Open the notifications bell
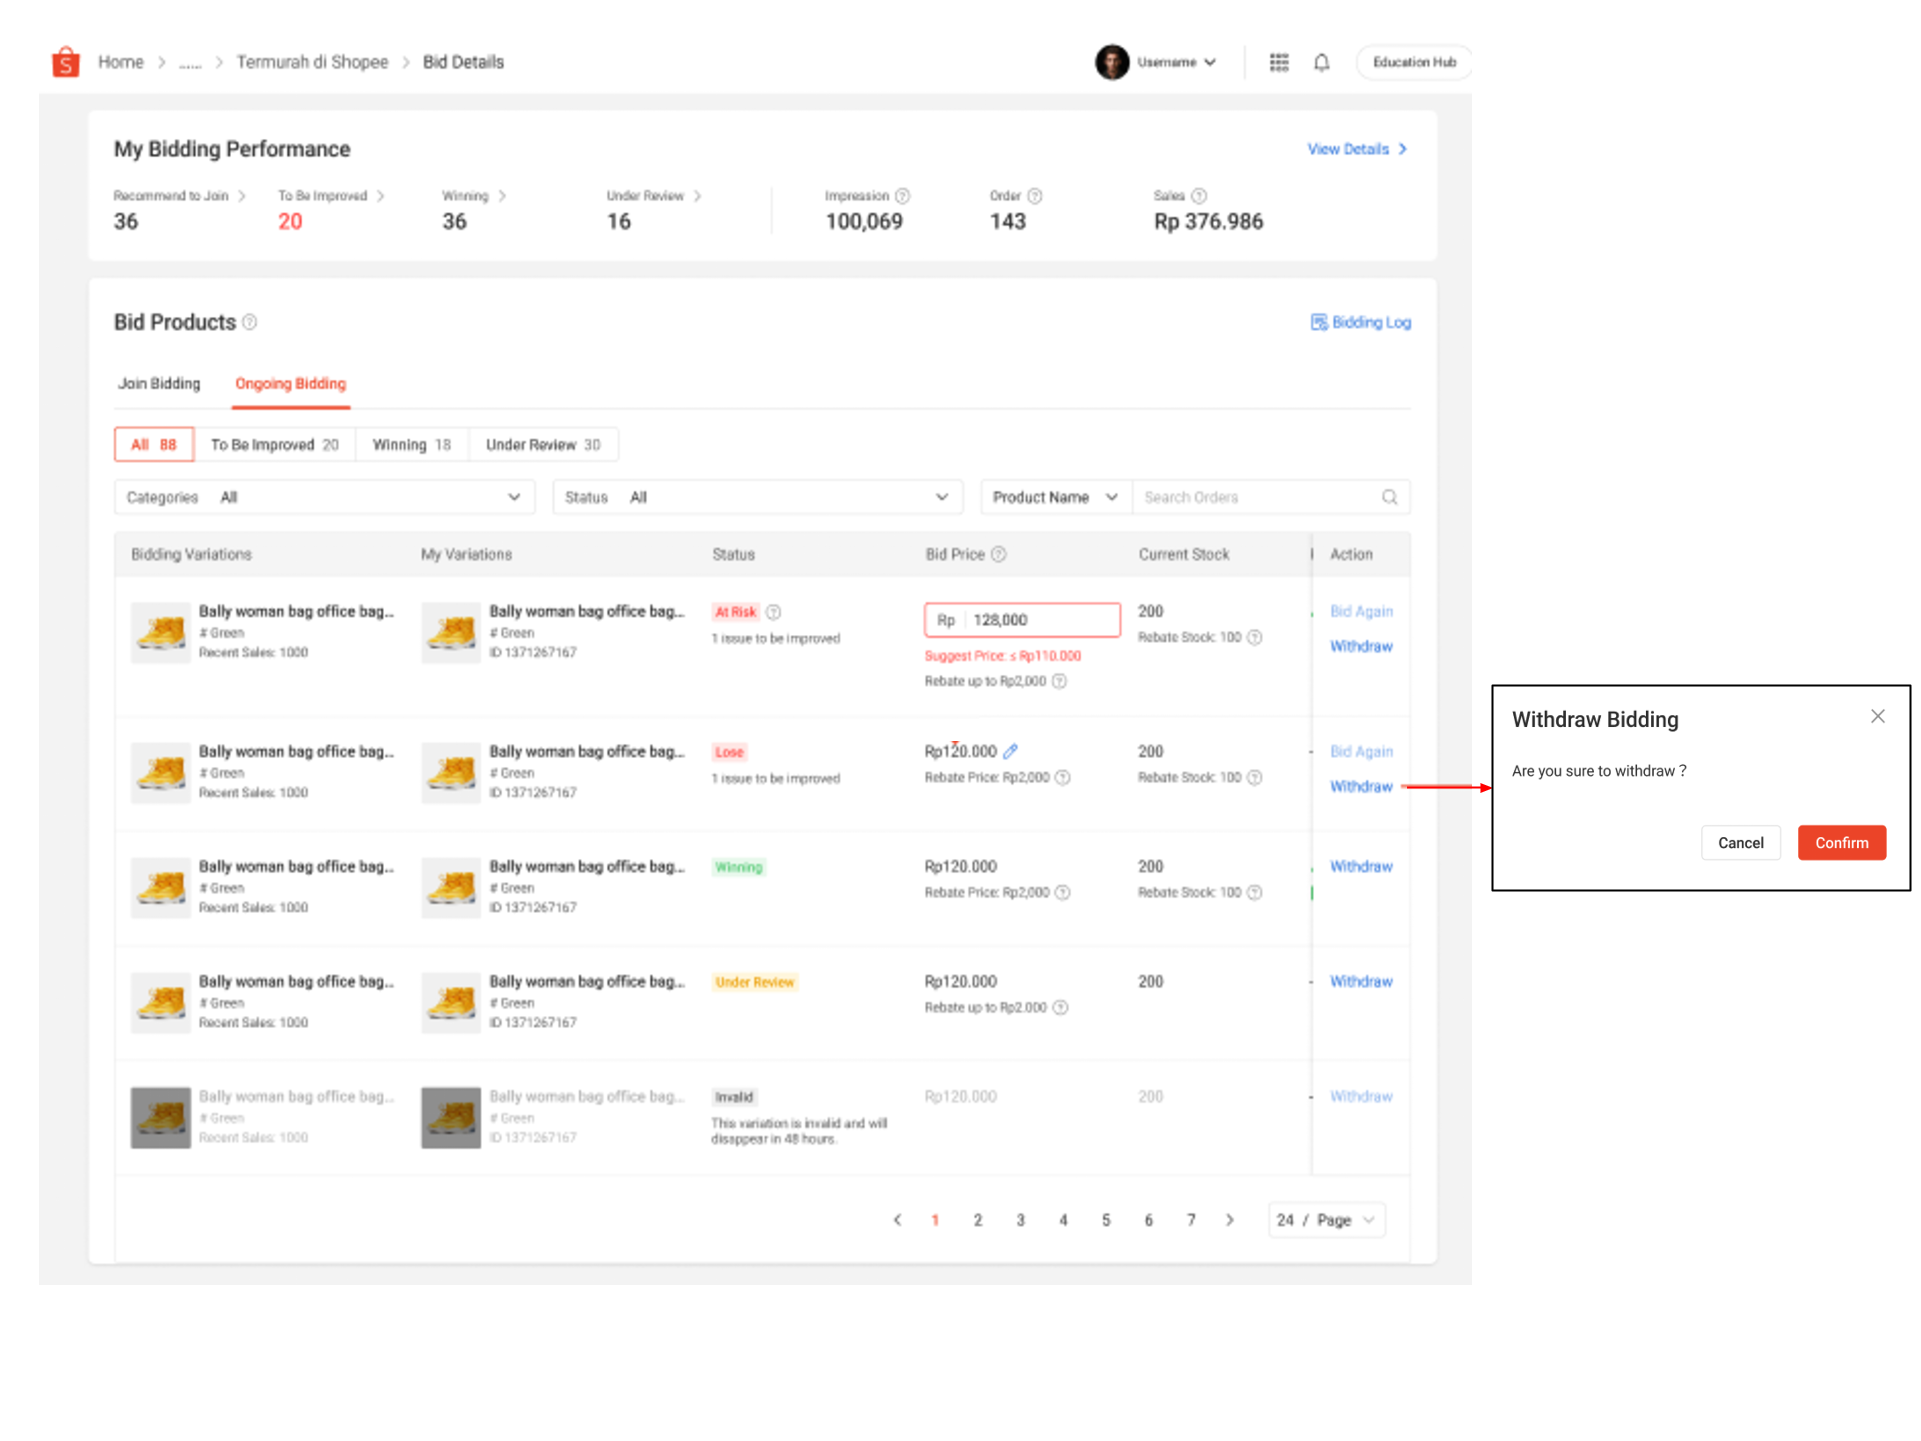 tap(1321, 61)
